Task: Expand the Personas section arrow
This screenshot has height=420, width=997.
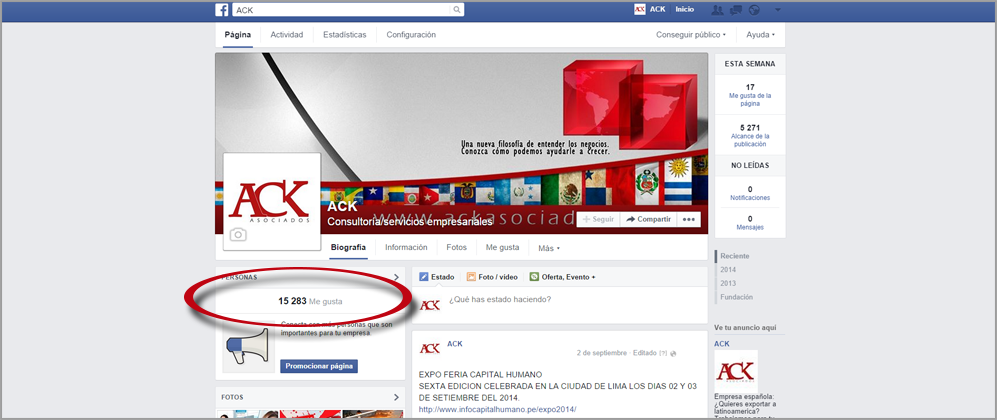Action: pos(396,277)
